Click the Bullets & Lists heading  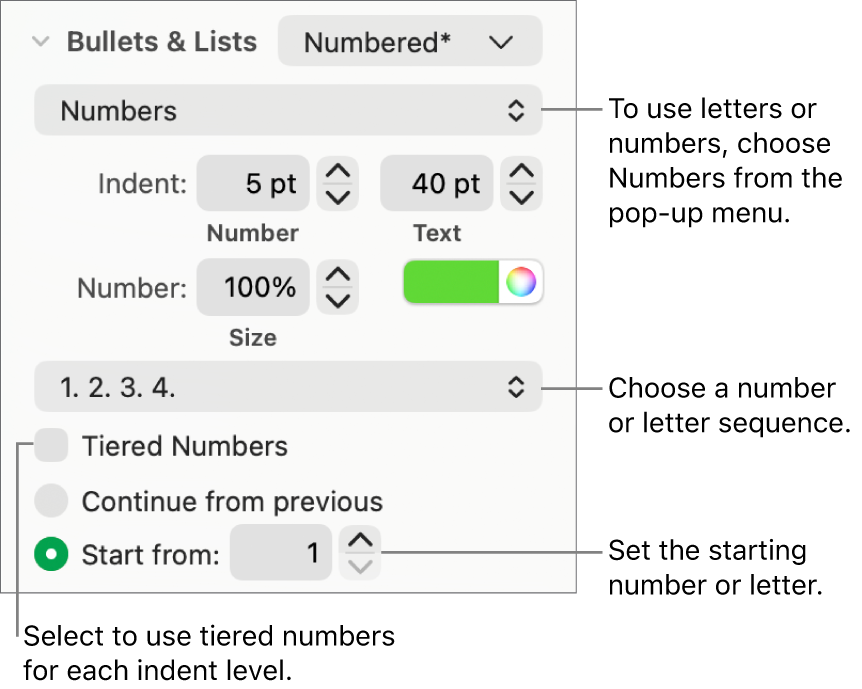coord(160,42)
